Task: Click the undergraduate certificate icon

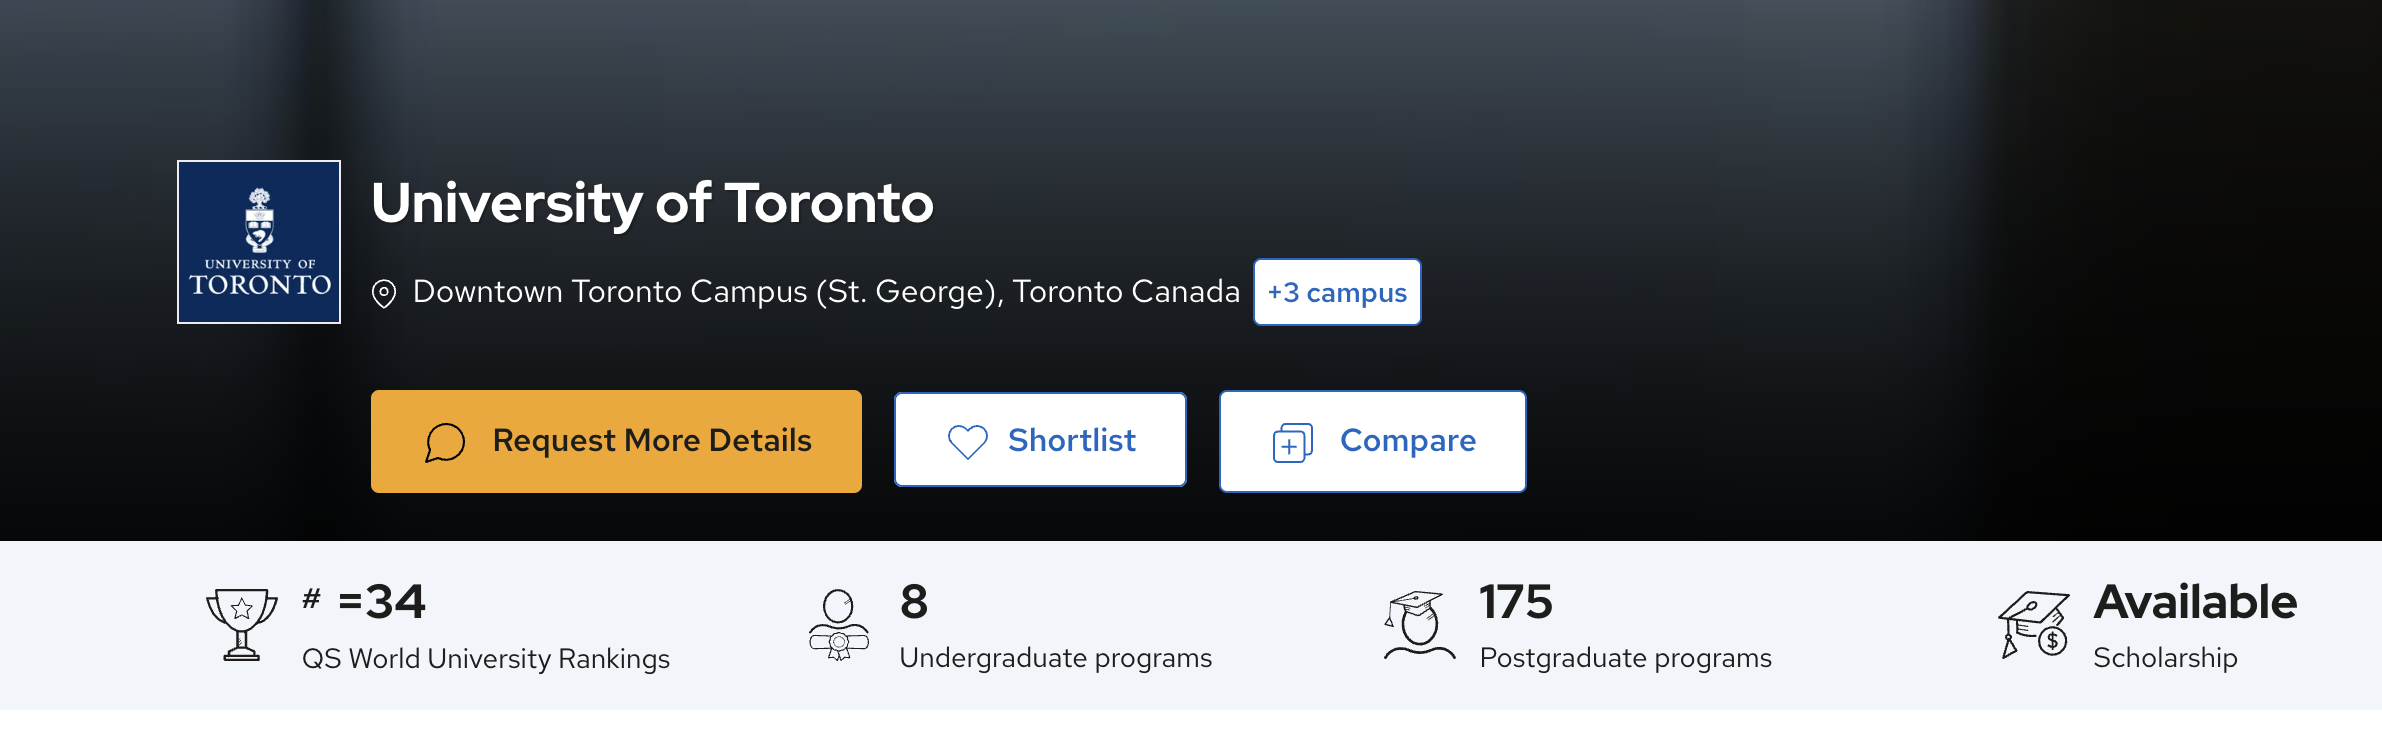Action: click(838, 625)
